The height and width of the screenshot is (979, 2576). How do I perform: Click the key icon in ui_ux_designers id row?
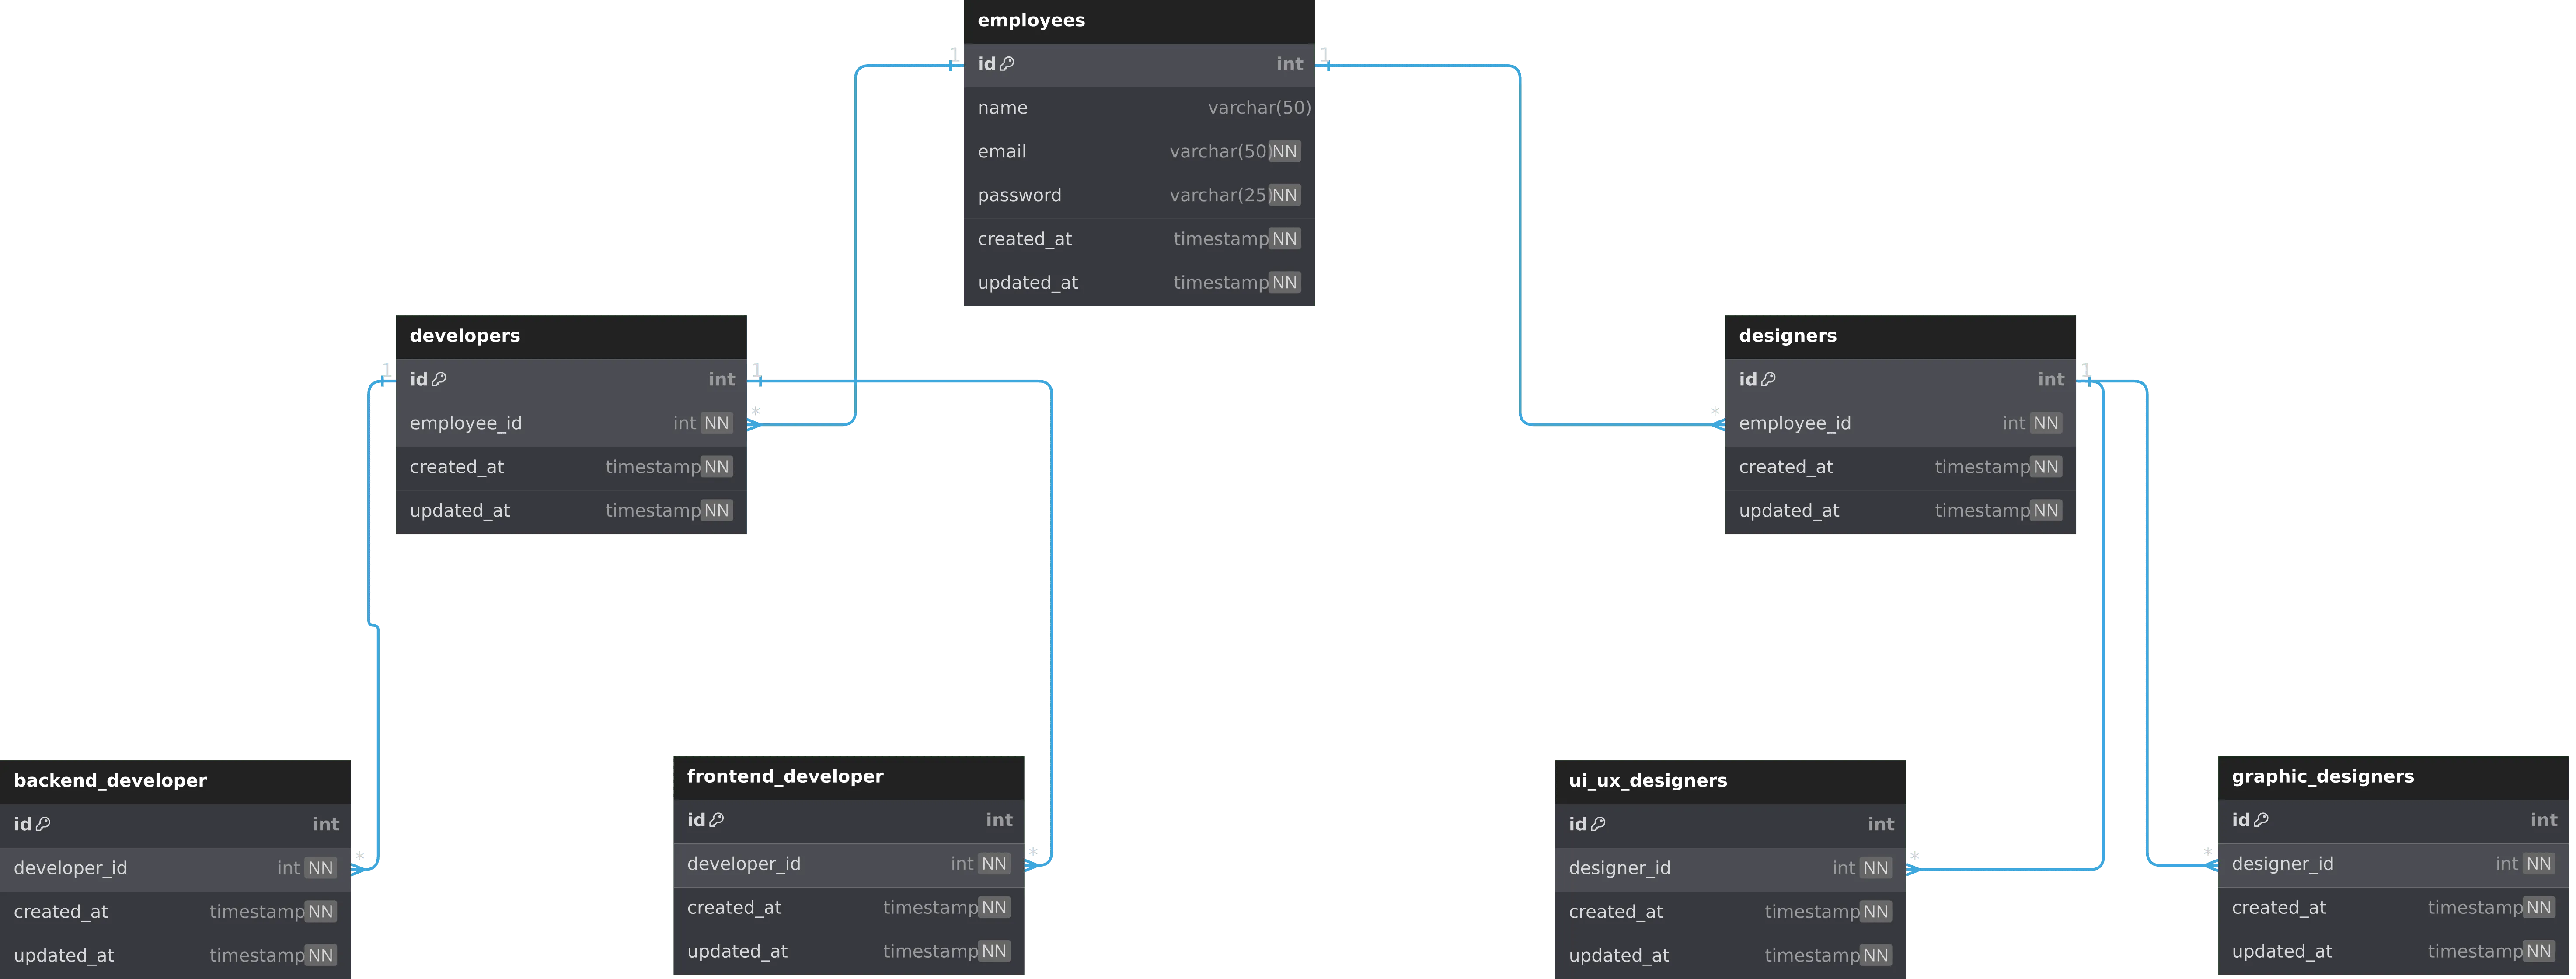(1598, 824)
